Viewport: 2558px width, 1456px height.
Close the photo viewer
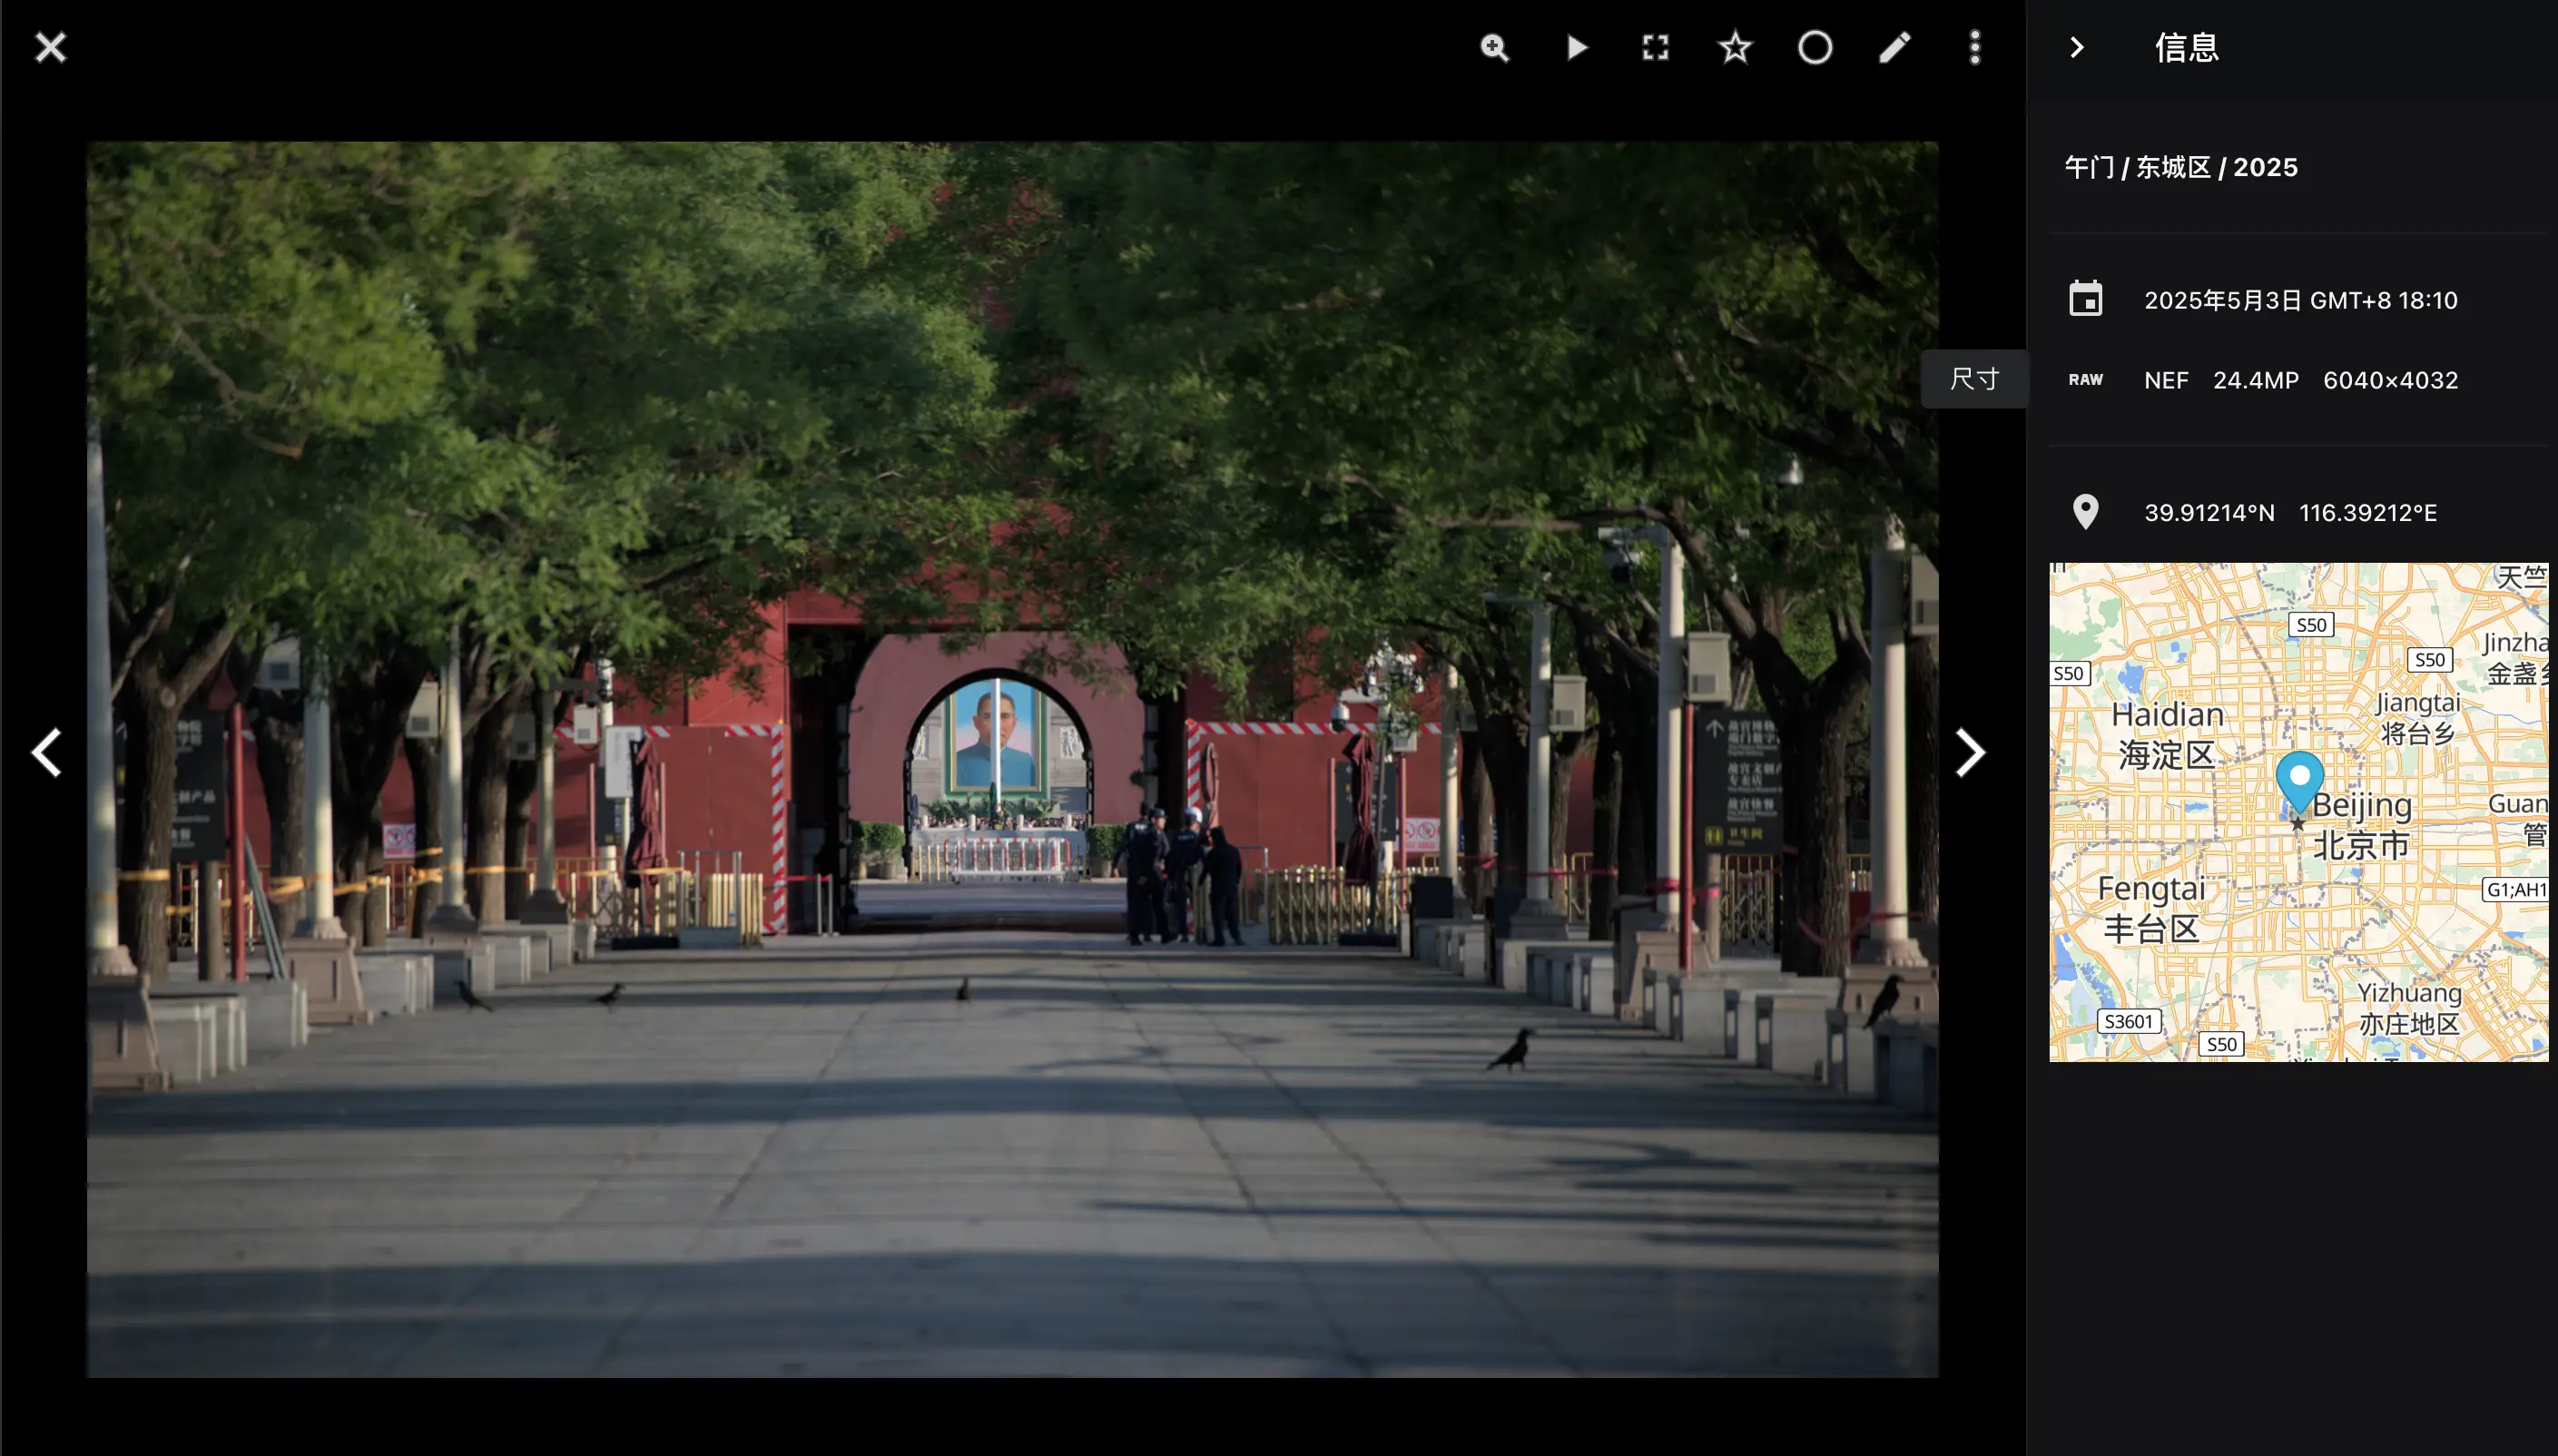[x=50, y=47]
